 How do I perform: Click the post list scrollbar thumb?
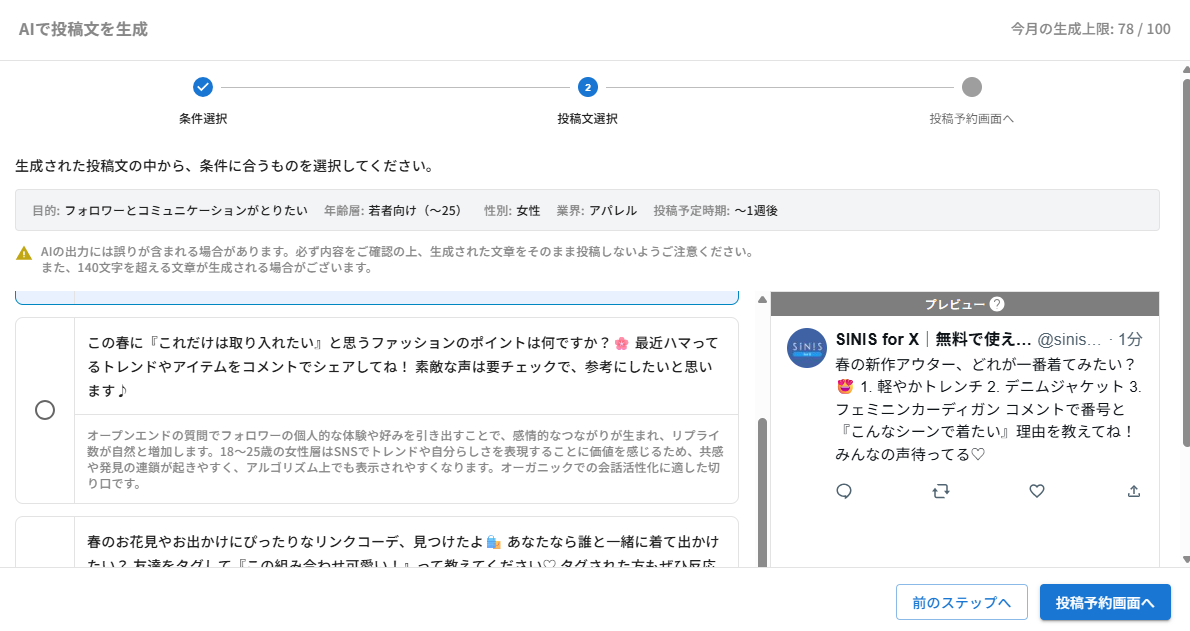[763, 492]
